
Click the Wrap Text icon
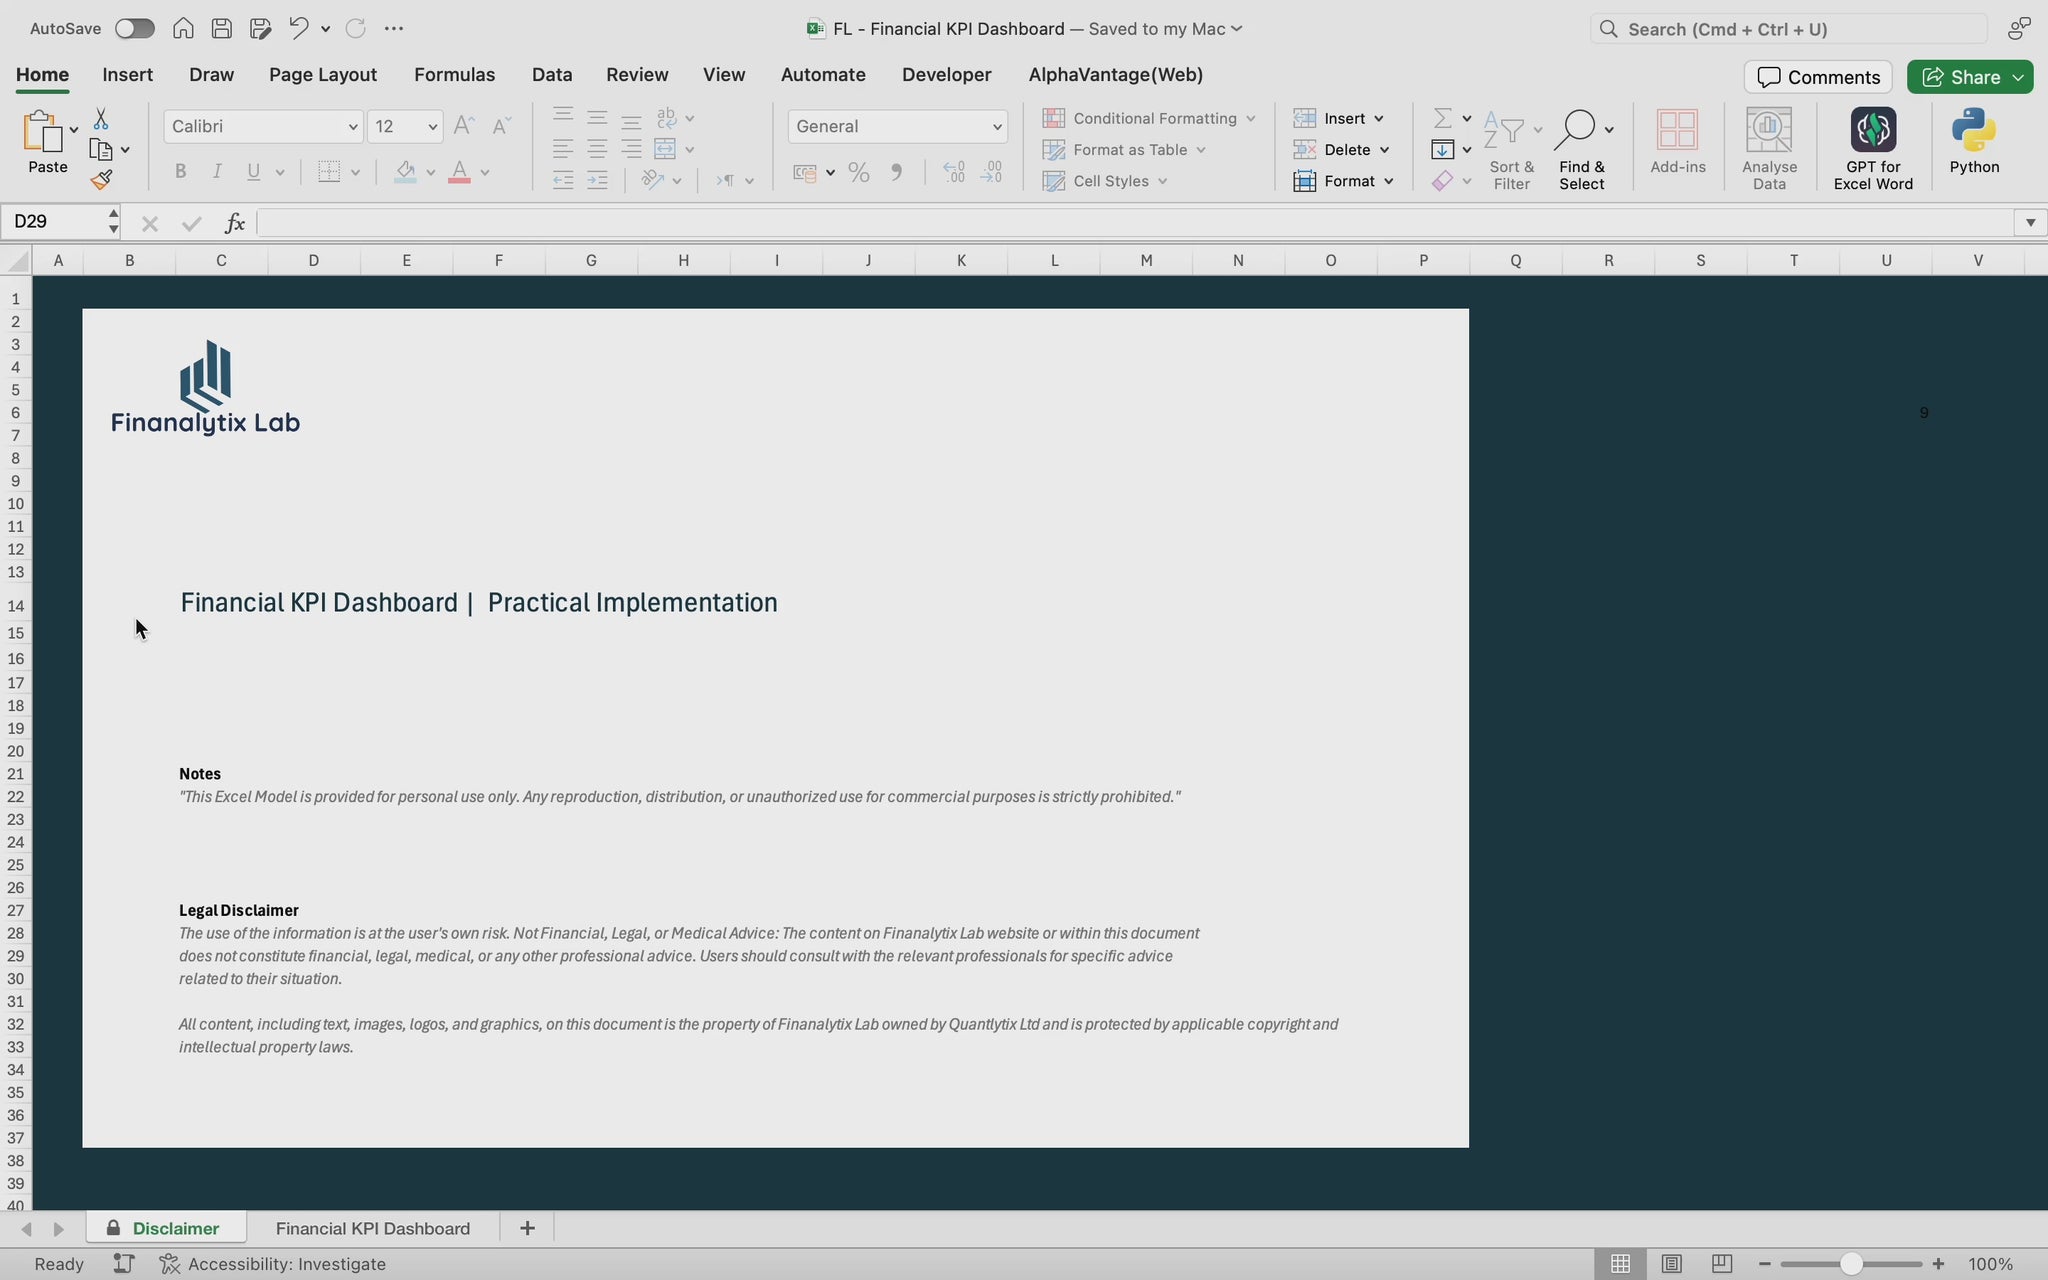click(x=666, y=118)
